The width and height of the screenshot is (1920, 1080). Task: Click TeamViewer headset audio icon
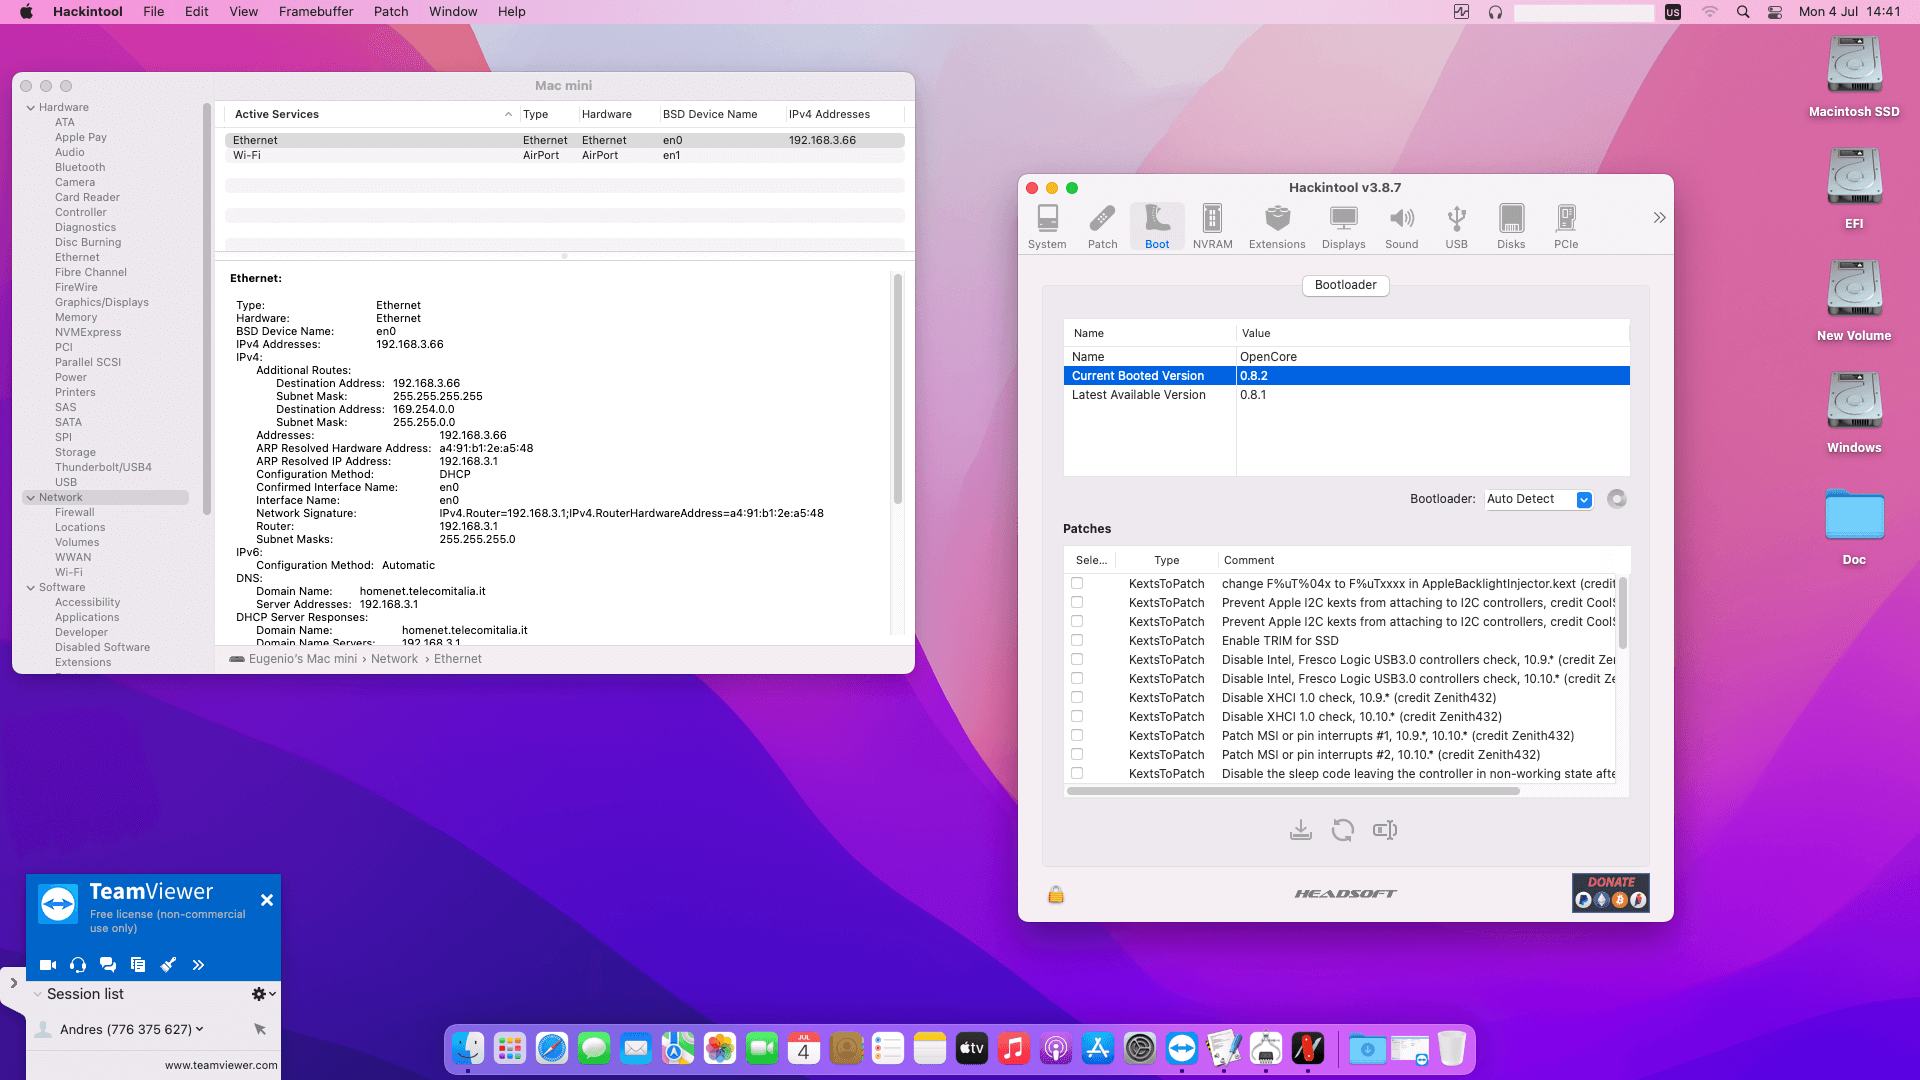78,965
